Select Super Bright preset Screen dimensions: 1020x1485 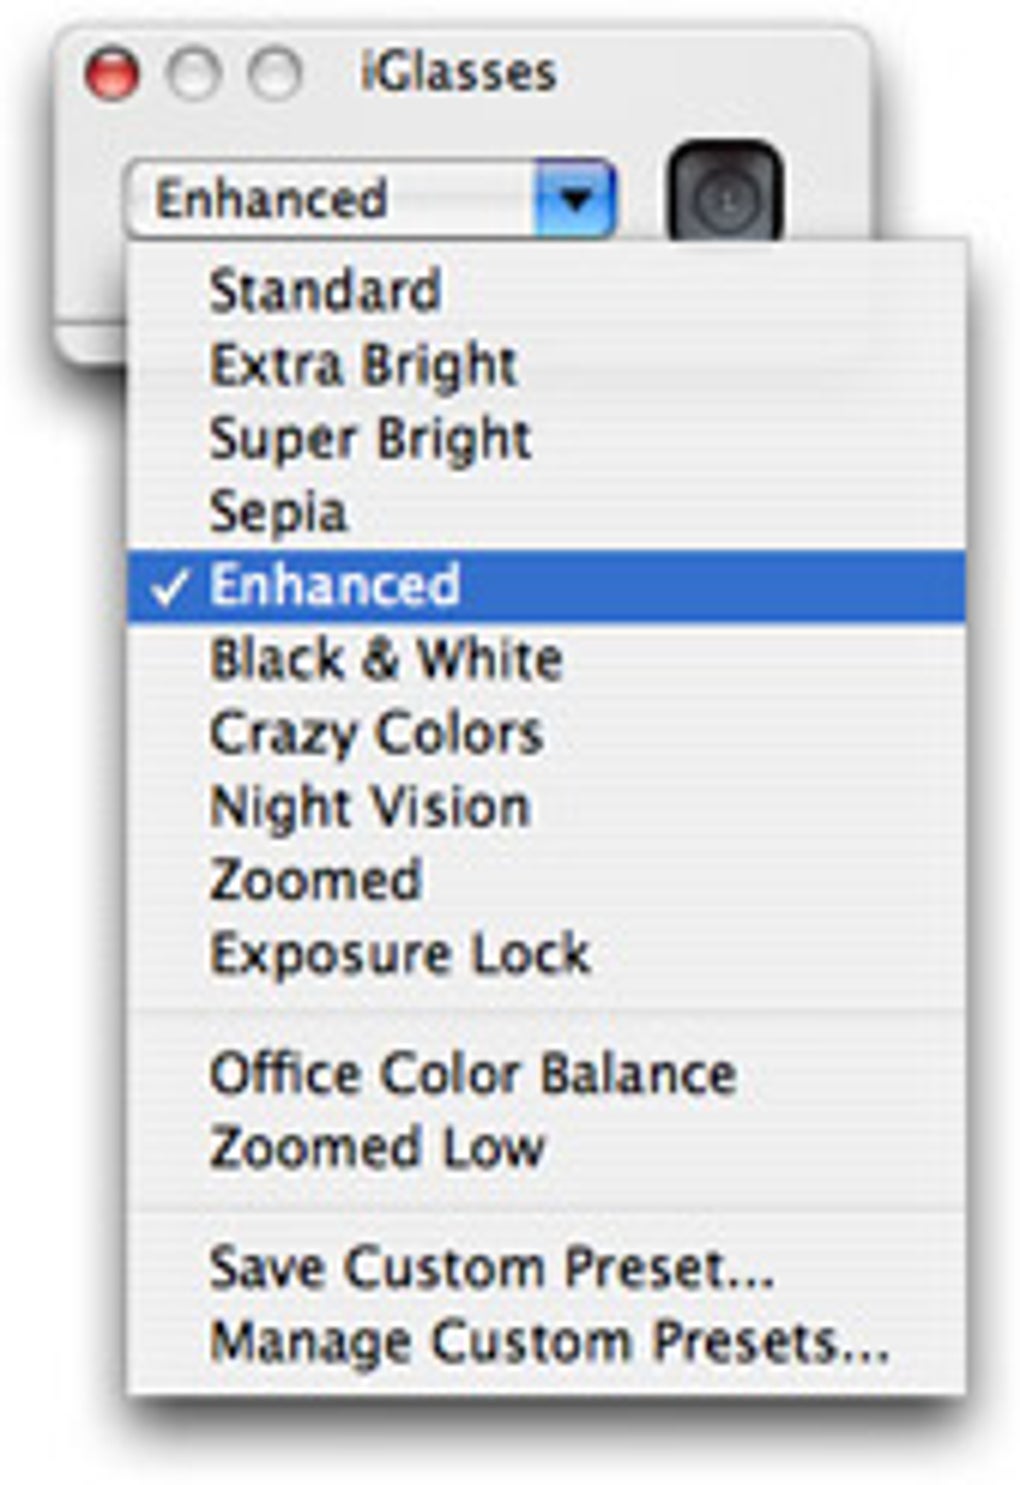(546, 439)
